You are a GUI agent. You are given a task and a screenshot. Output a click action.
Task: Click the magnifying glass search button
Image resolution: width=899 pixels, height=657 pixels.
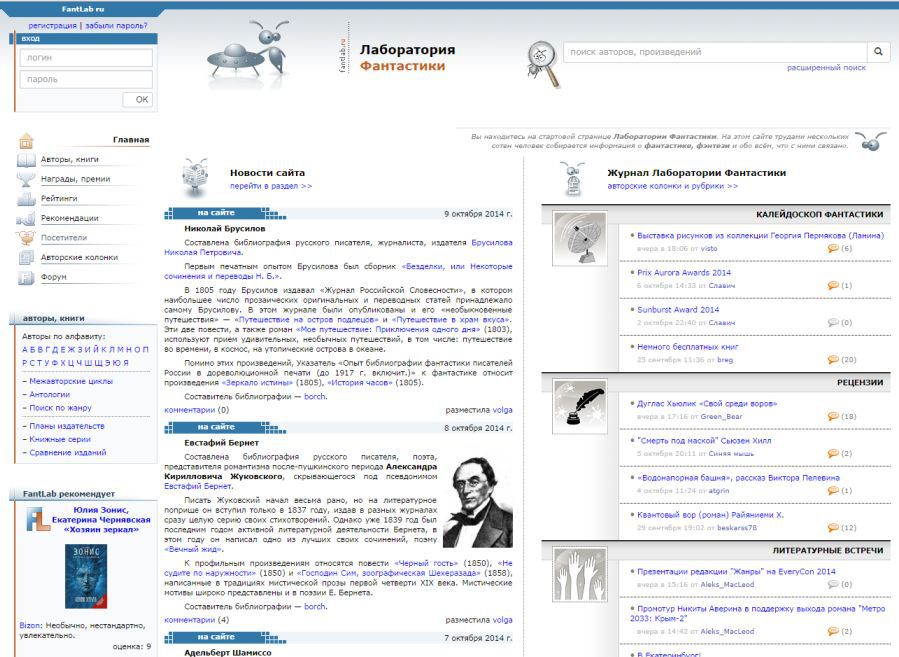pyautogui.click(x=878, y=52)
